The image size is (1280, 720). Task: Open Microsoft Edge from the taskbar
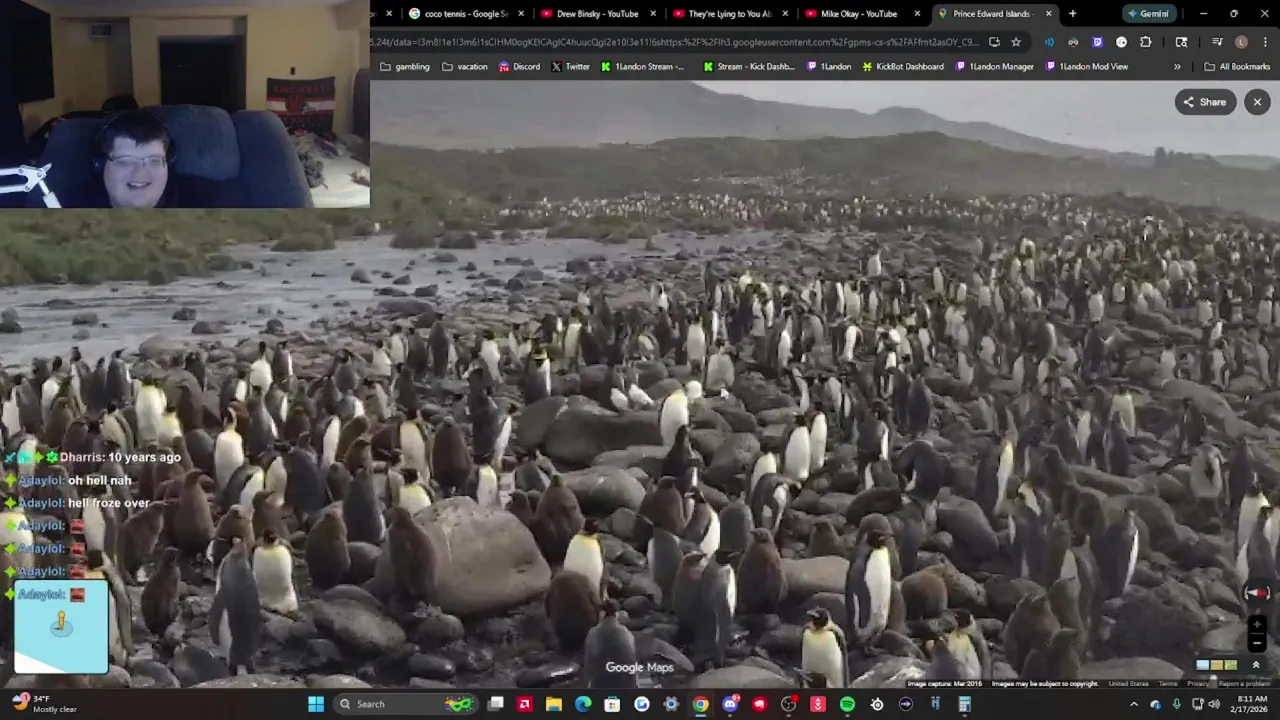[x=583, y=704]
